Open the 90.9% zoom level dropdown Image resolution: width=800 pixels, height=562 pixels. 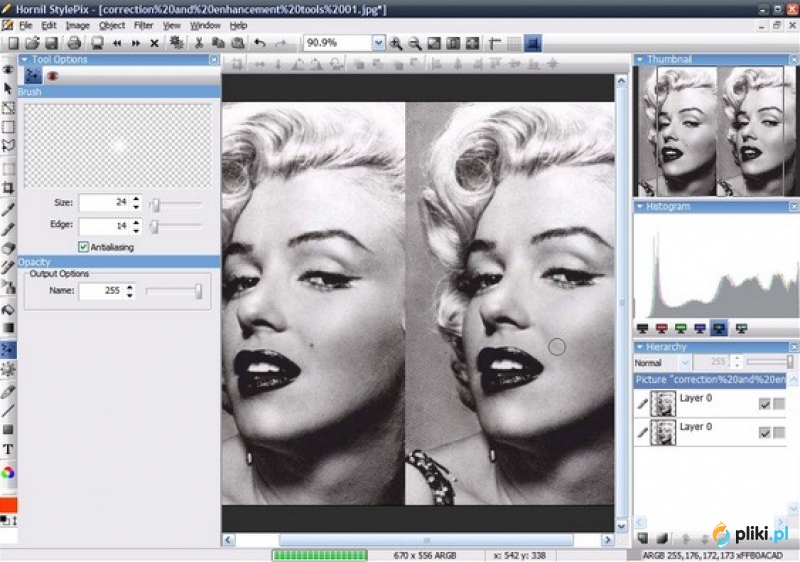[x=378, y=43]
